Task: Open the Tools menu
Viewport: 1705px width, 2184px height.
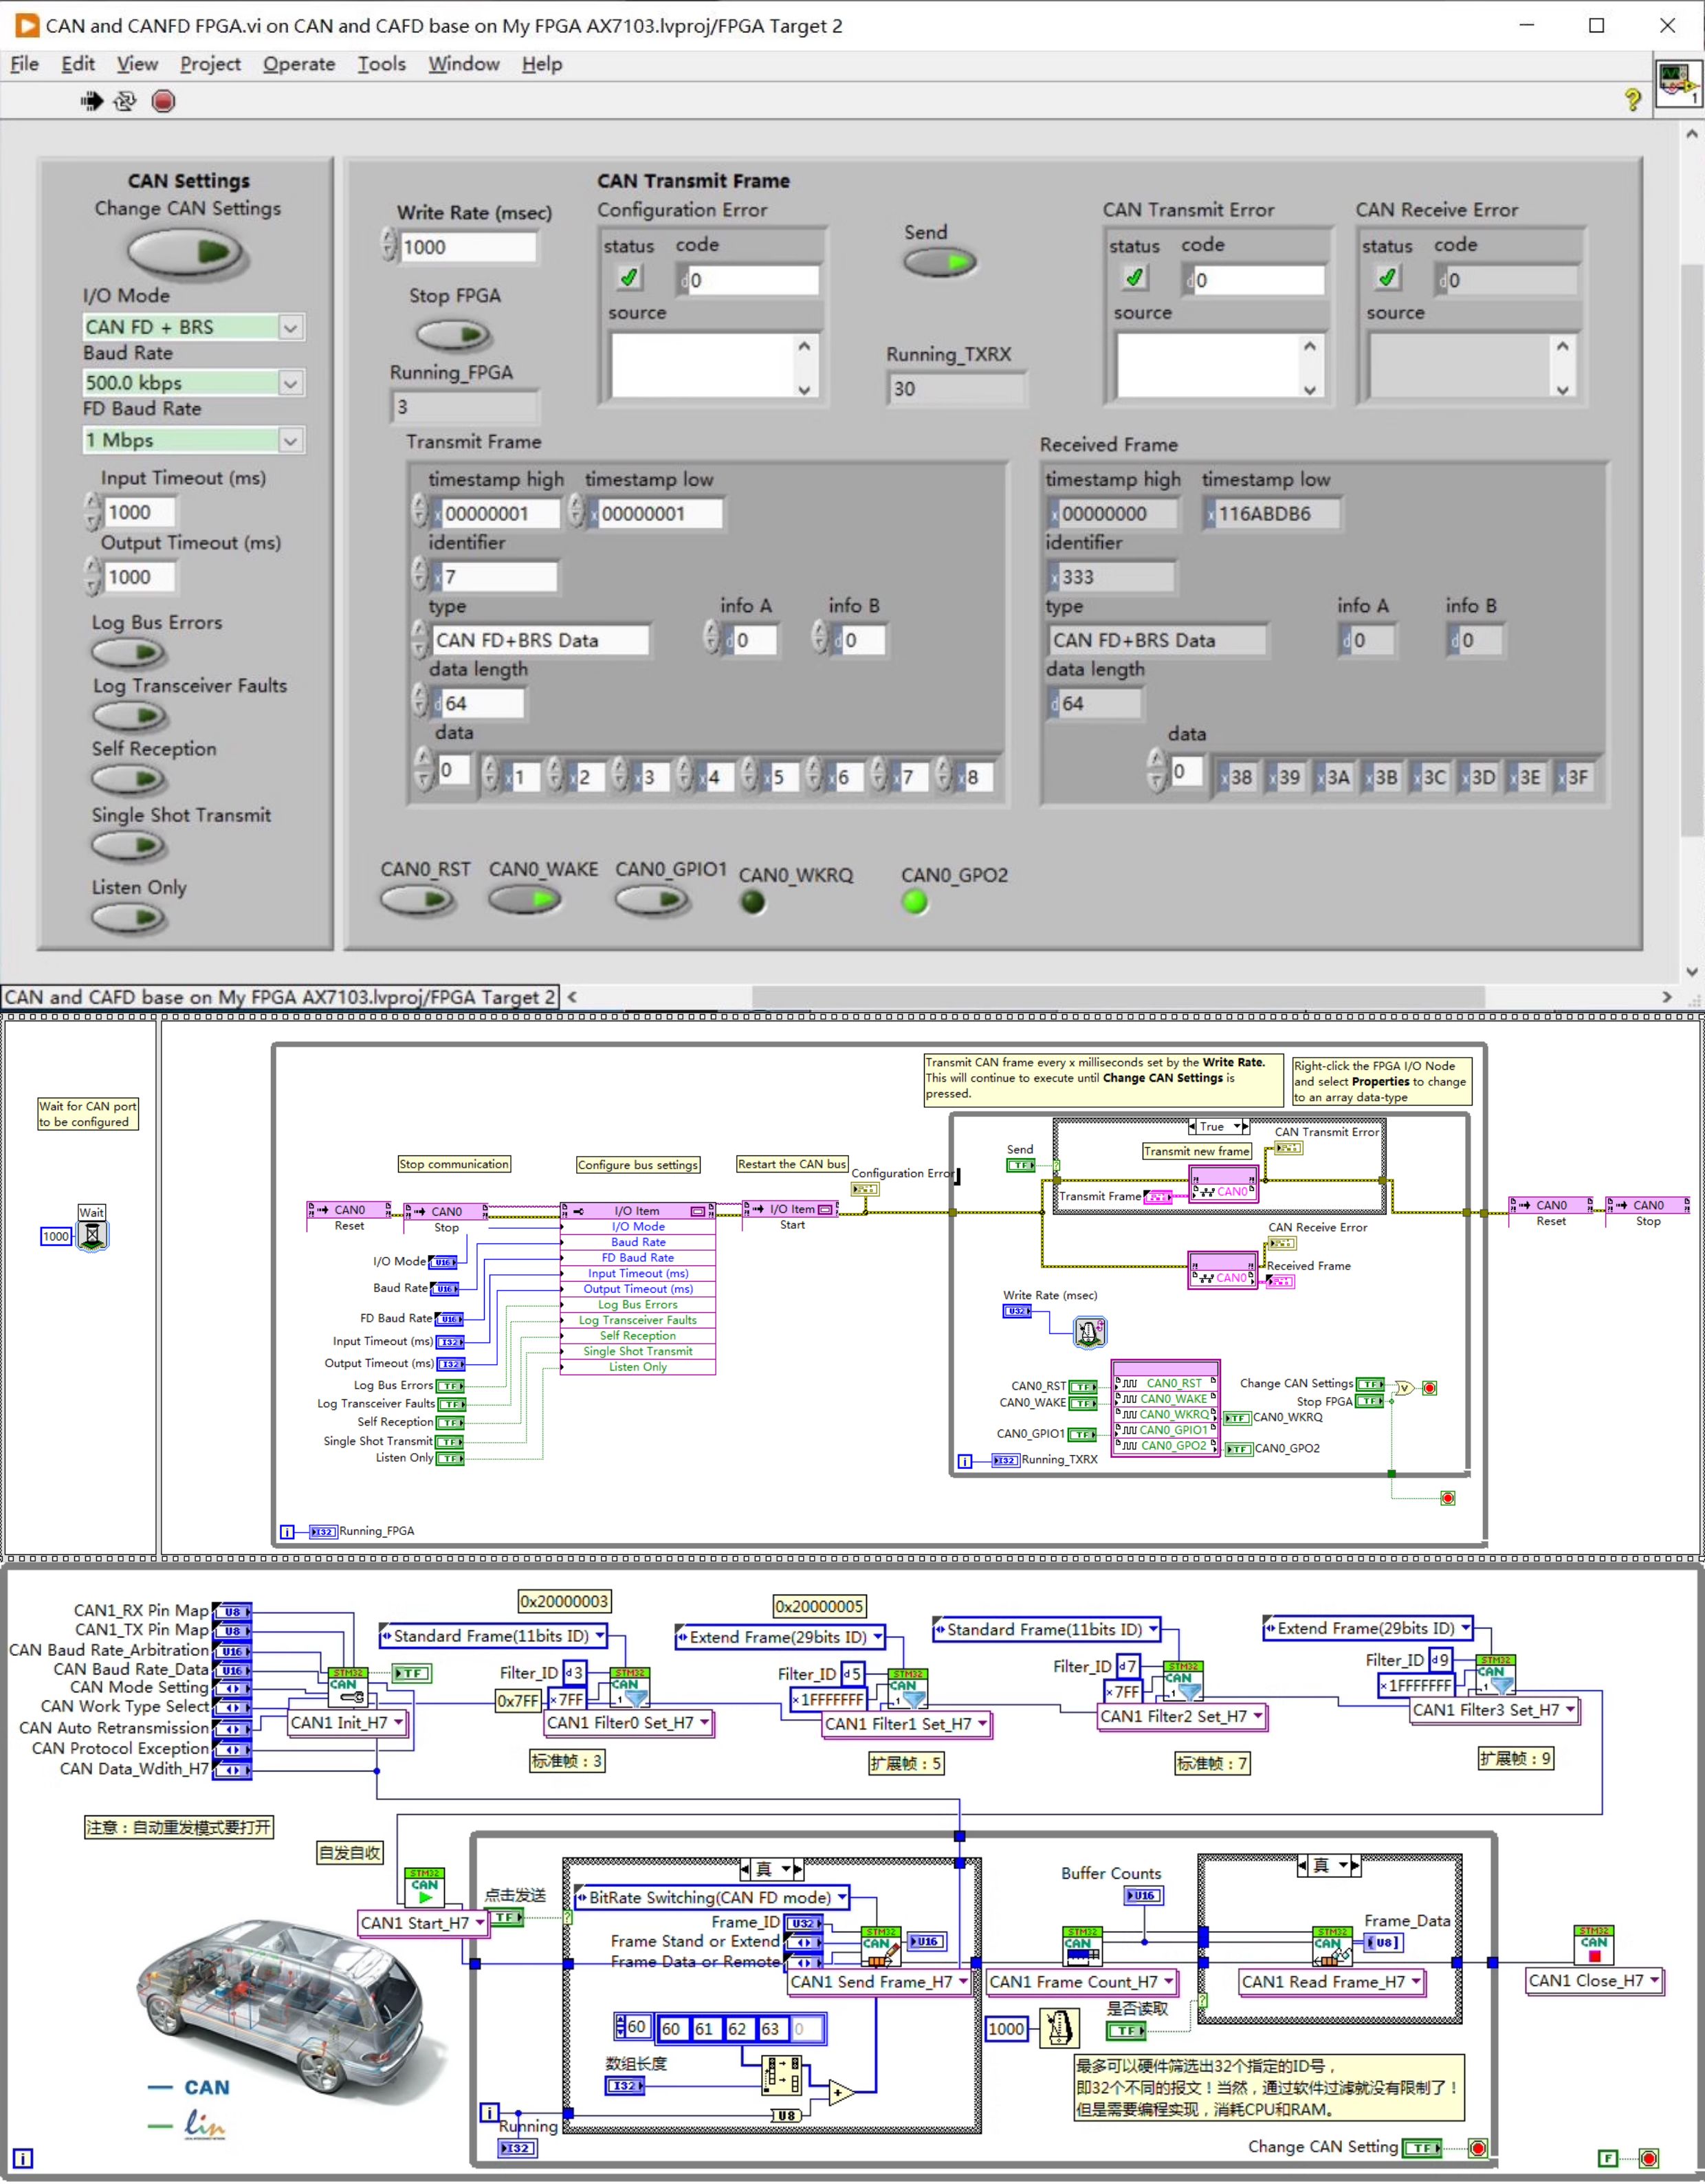Action: tap(381, 64)
